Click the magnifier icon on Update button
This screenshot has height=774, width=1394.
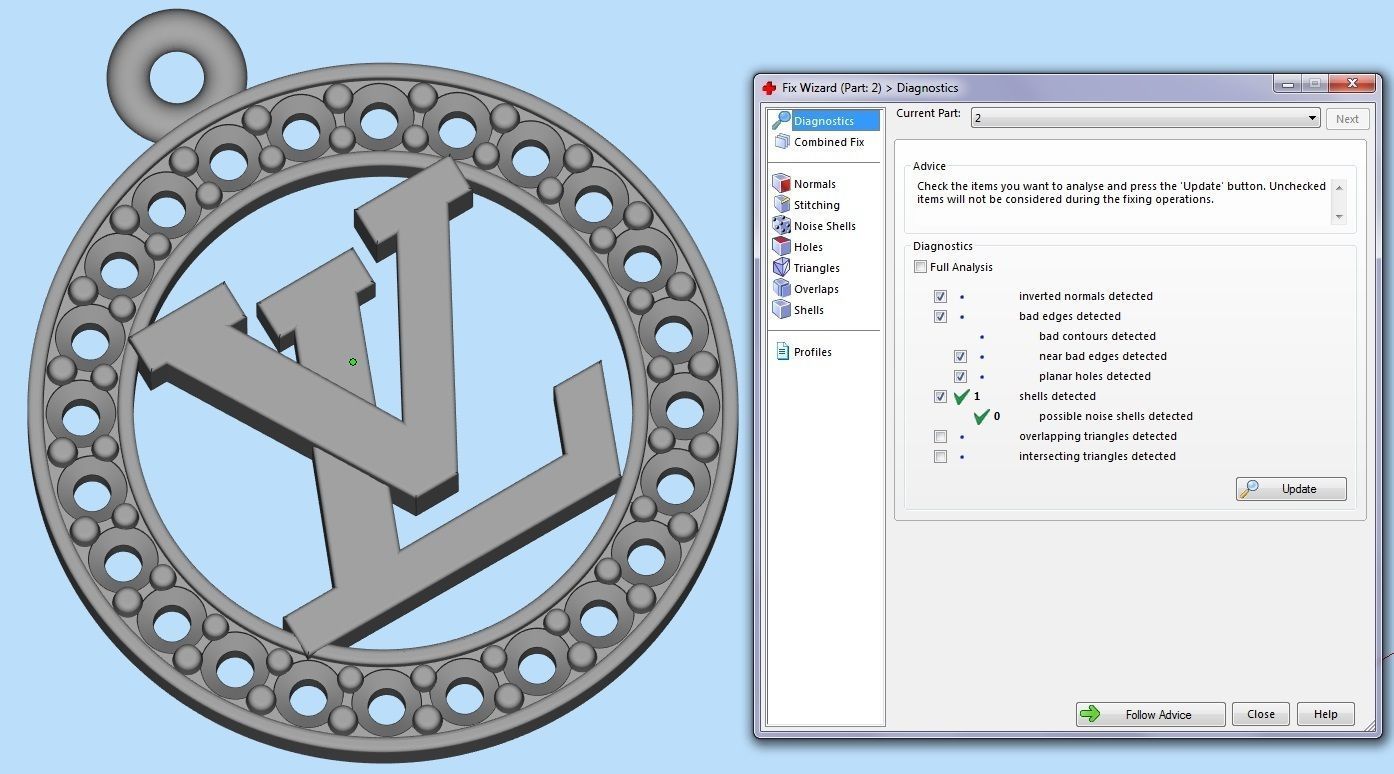(1249, 489)
